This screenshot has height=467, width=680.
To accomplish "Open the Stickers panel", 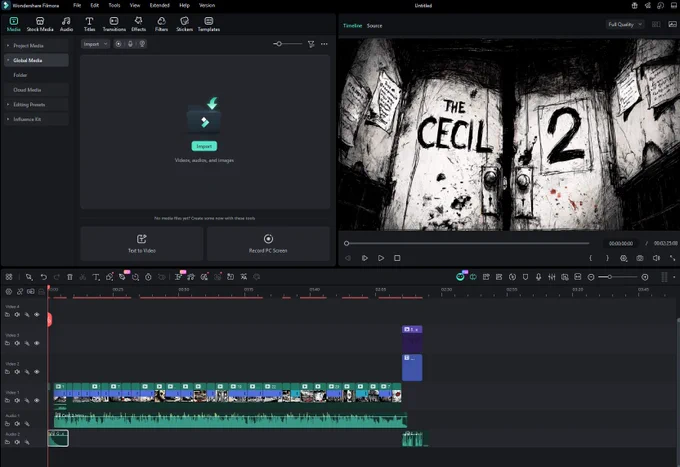I will tap(184, 24).
